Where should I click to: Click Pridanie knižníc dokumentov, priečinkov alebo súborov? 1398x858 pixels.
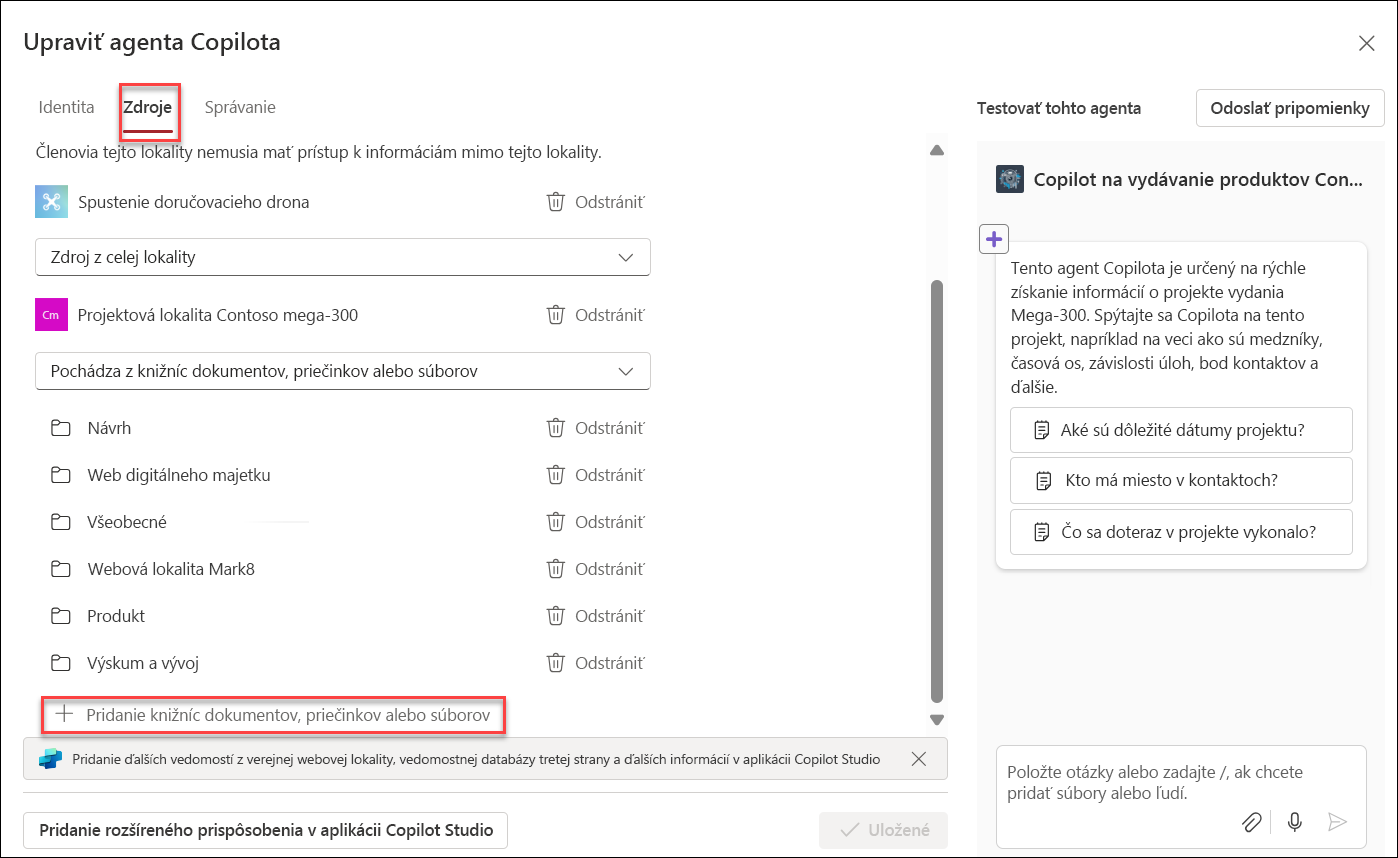point(273,715)
